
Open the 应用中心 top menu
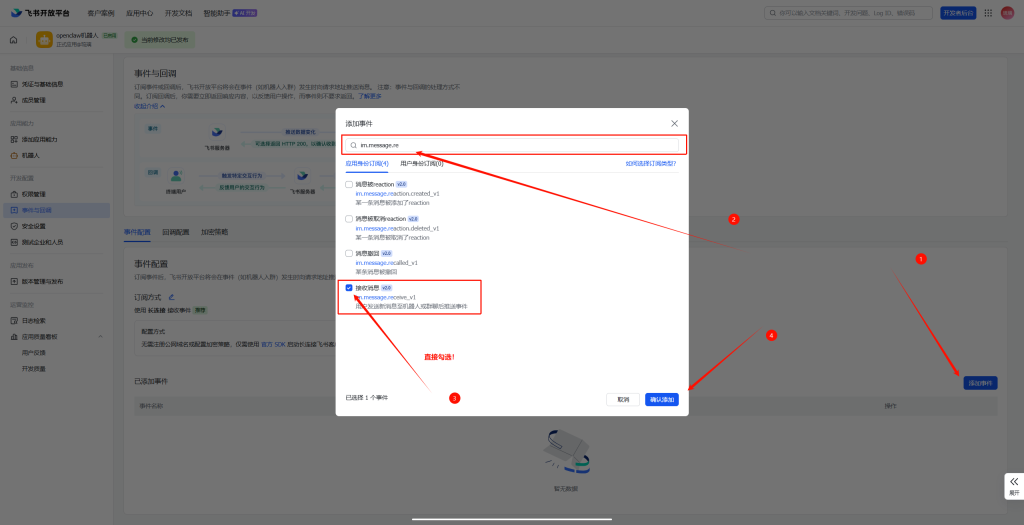click(139, 13)
